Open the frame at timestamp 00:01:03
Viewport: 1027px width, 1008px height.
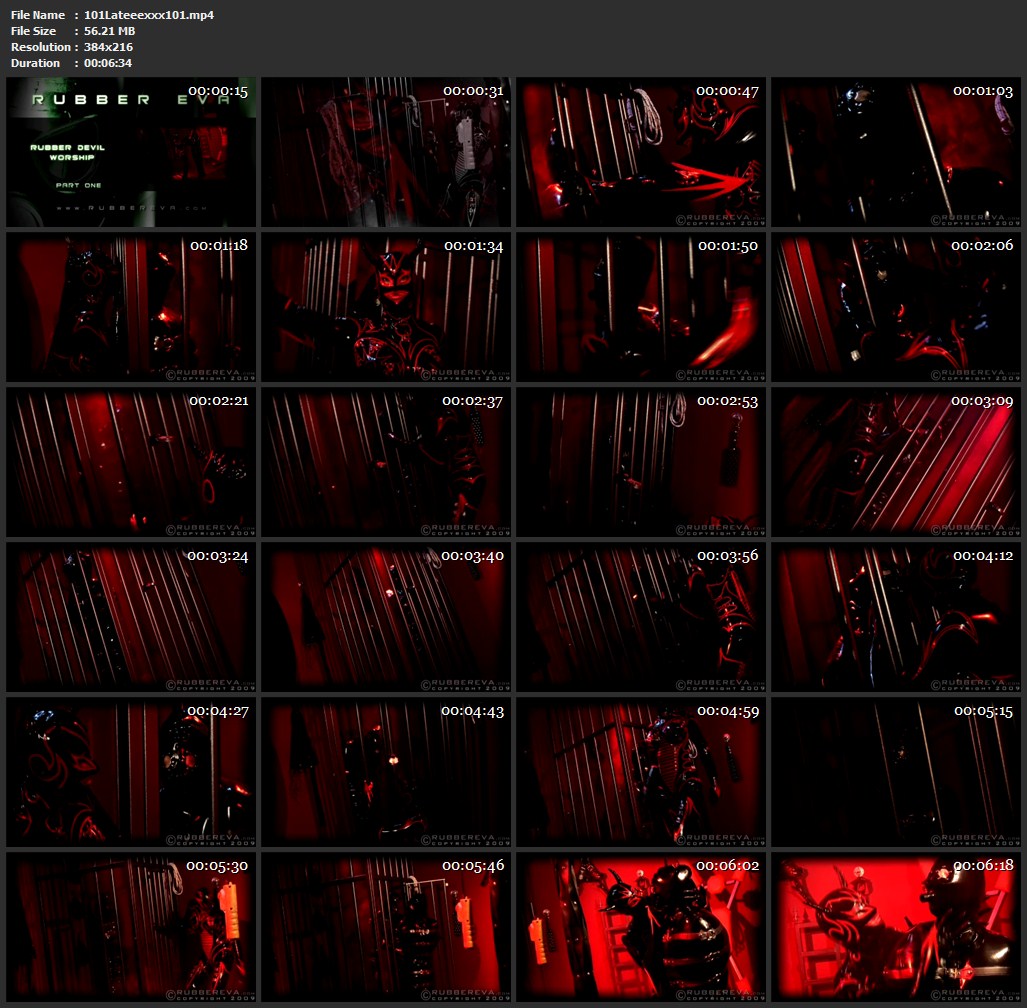[895, 152]
